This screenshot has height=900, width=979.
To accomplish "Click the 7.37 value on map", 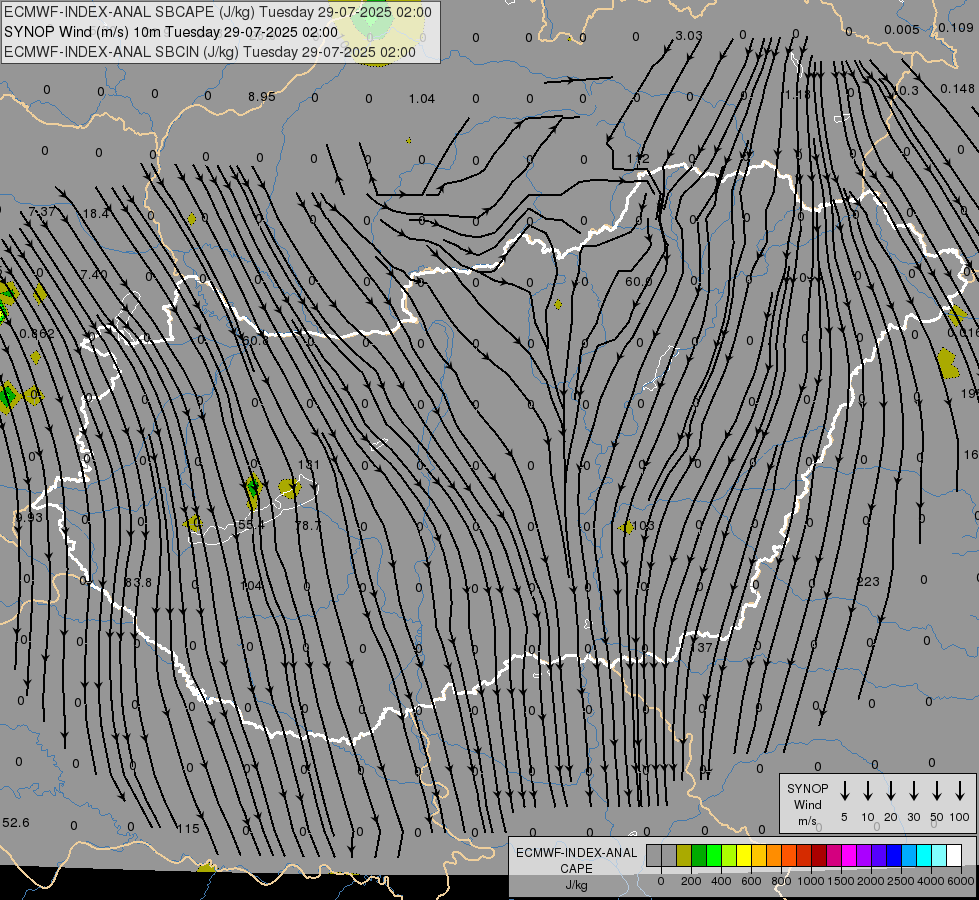I will (x=42, y=212).
